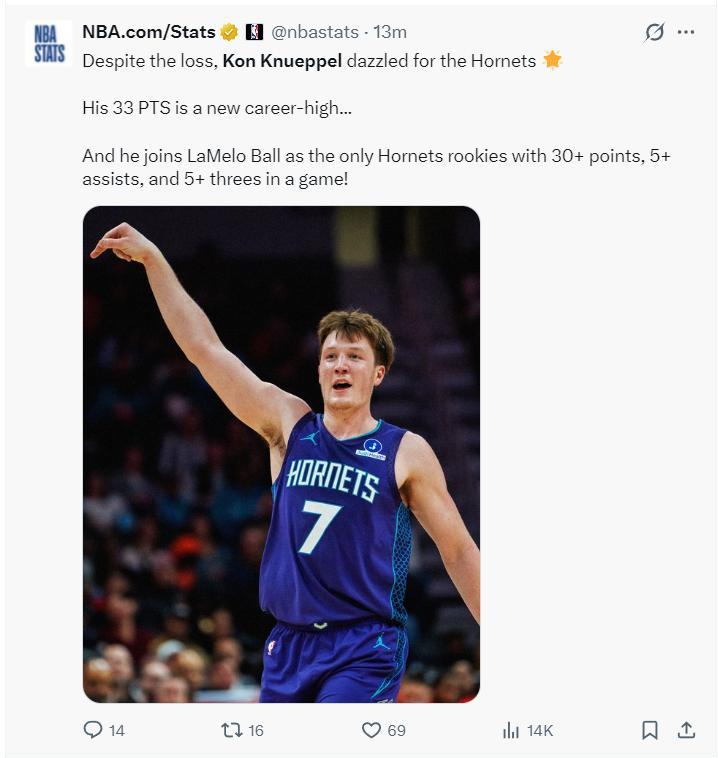Click the star emoji in the post
This screenshot has height=758, width=718.
[x=552, y=61]
